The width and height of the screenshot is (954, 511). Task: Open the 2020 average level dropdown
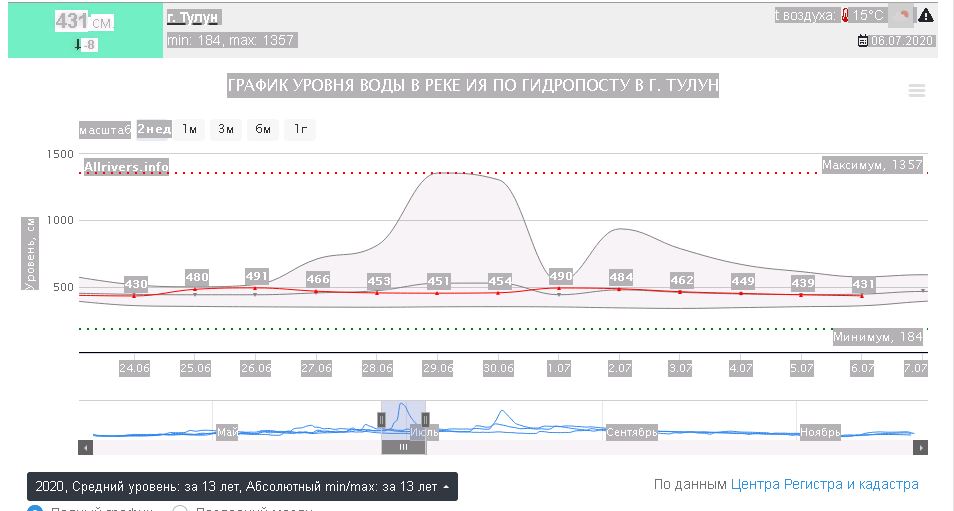[242, 487]
